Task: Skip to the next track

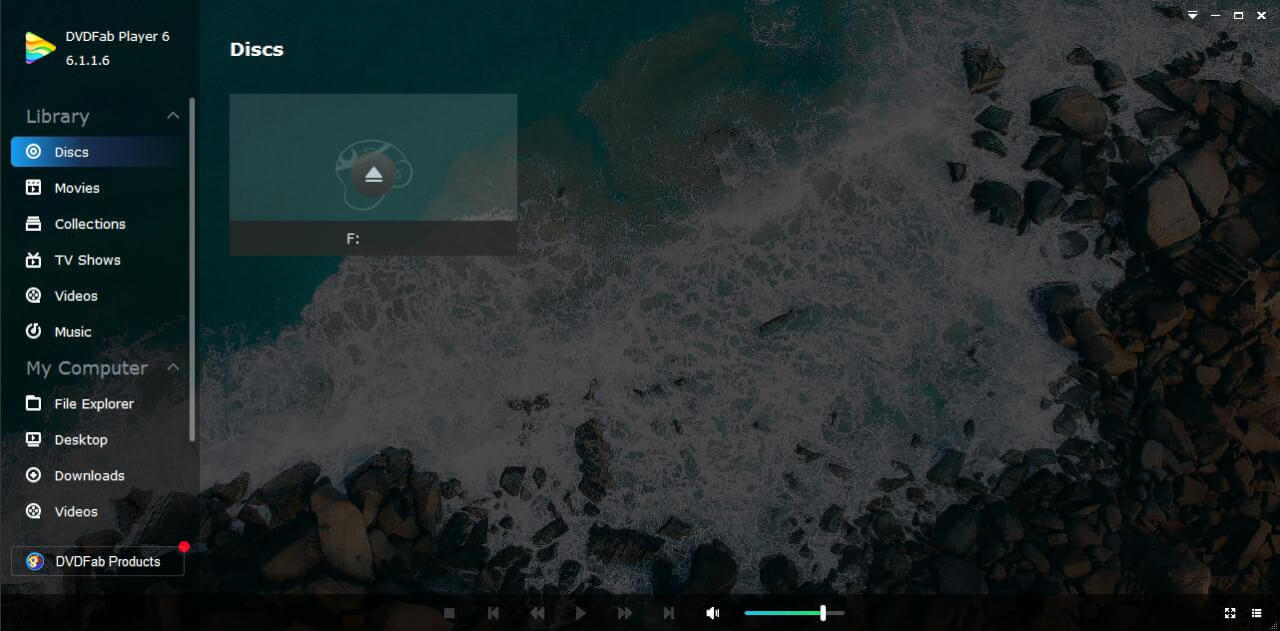Action: pyautogui.click(x=669, y=613)
